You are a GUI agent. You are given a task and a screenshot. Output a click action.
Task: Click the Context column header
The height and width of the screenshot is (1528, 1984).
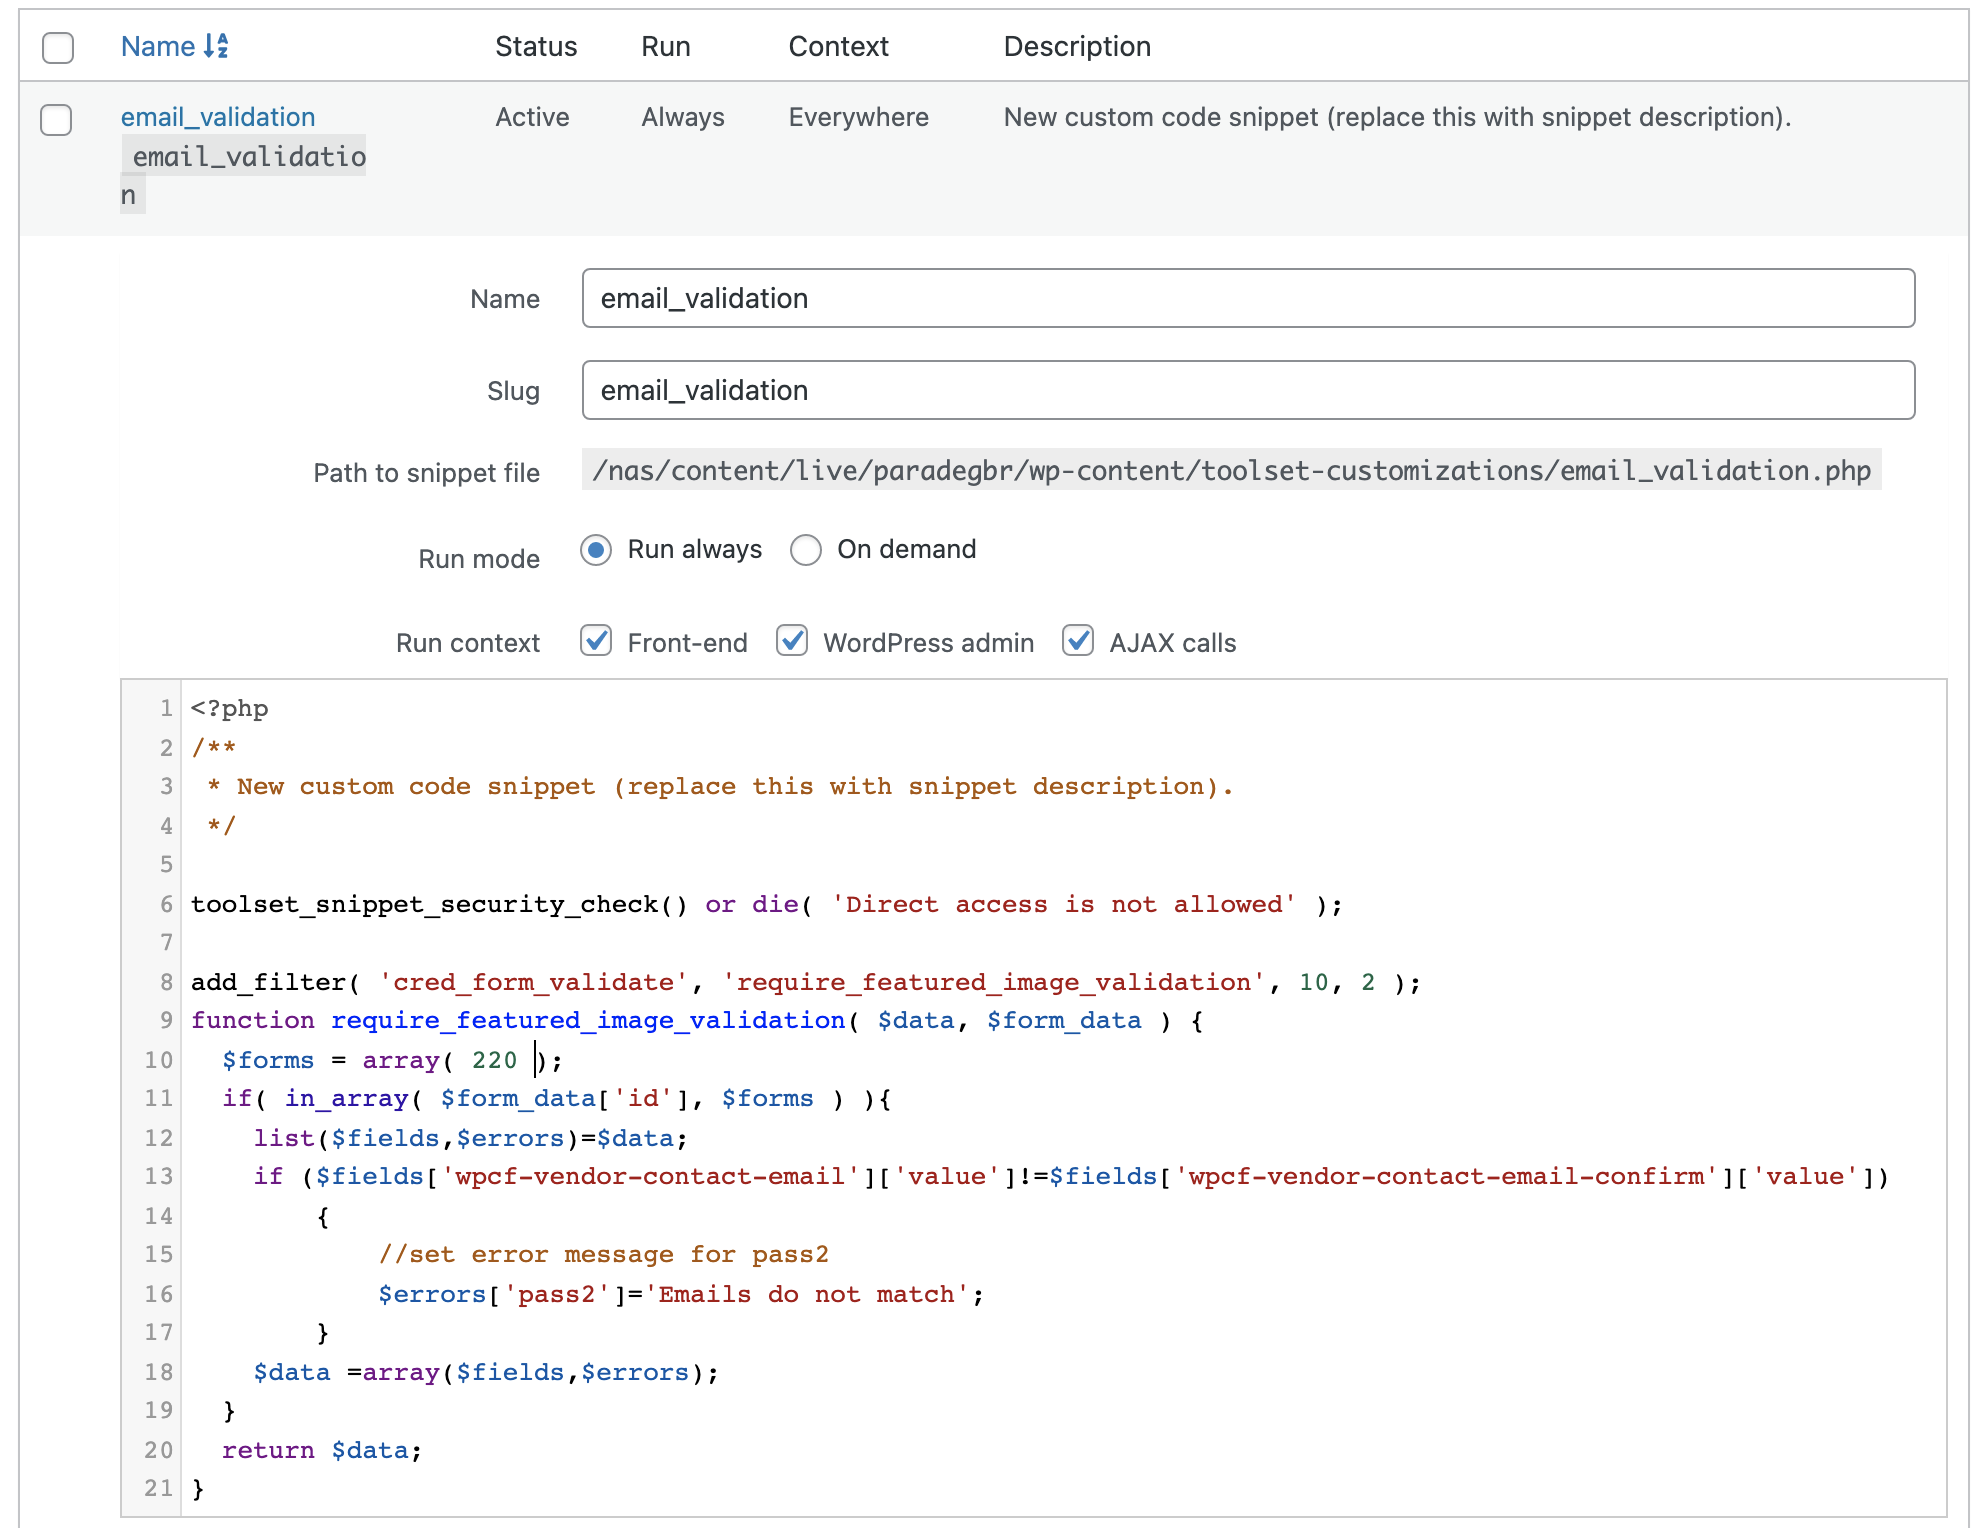pos(838,46)
